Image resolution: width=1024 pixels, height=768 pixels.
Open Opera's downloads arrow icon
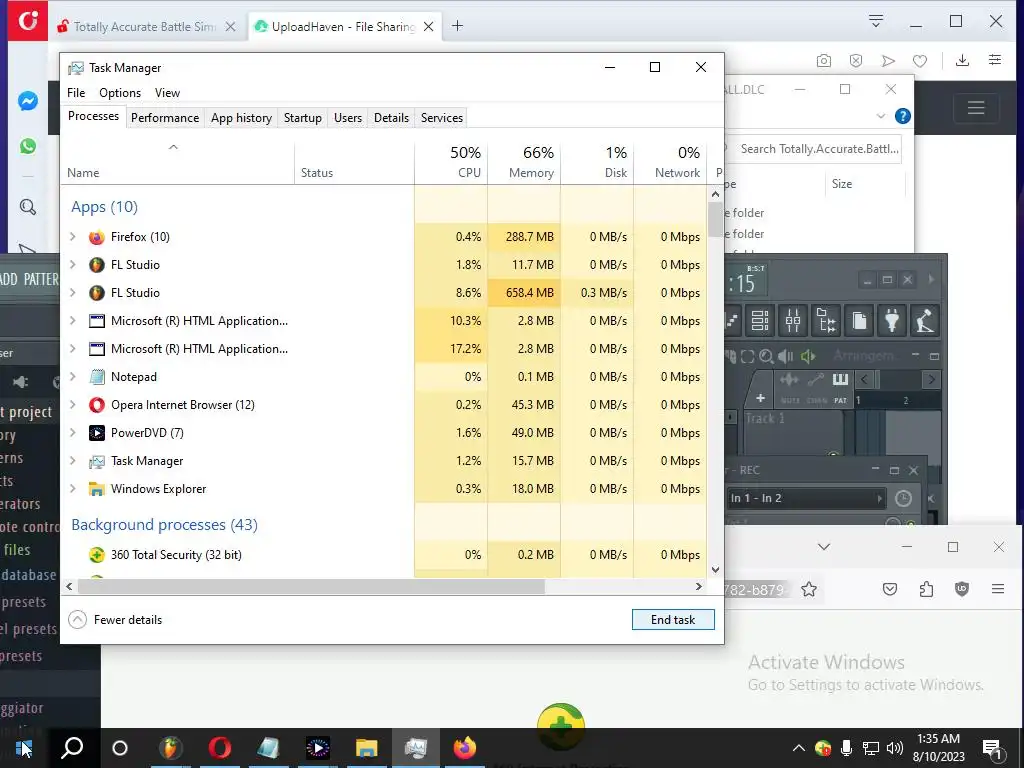(962, 60)
